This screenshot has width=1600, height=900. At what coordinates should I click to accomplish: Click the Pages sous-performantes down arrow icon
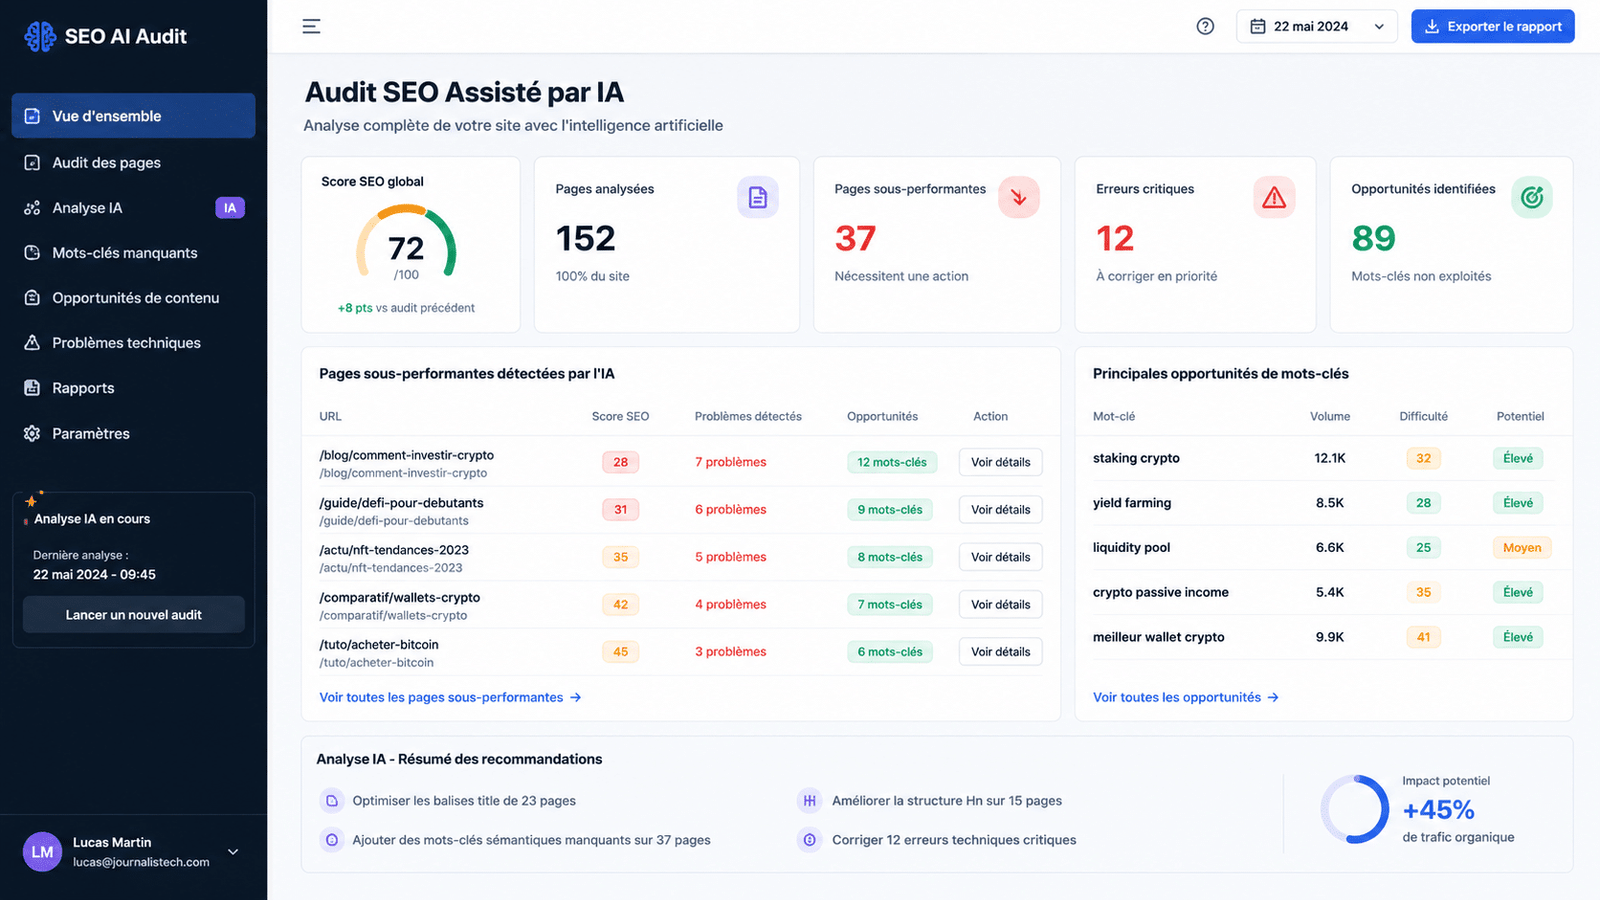(x=1019, y=197)
